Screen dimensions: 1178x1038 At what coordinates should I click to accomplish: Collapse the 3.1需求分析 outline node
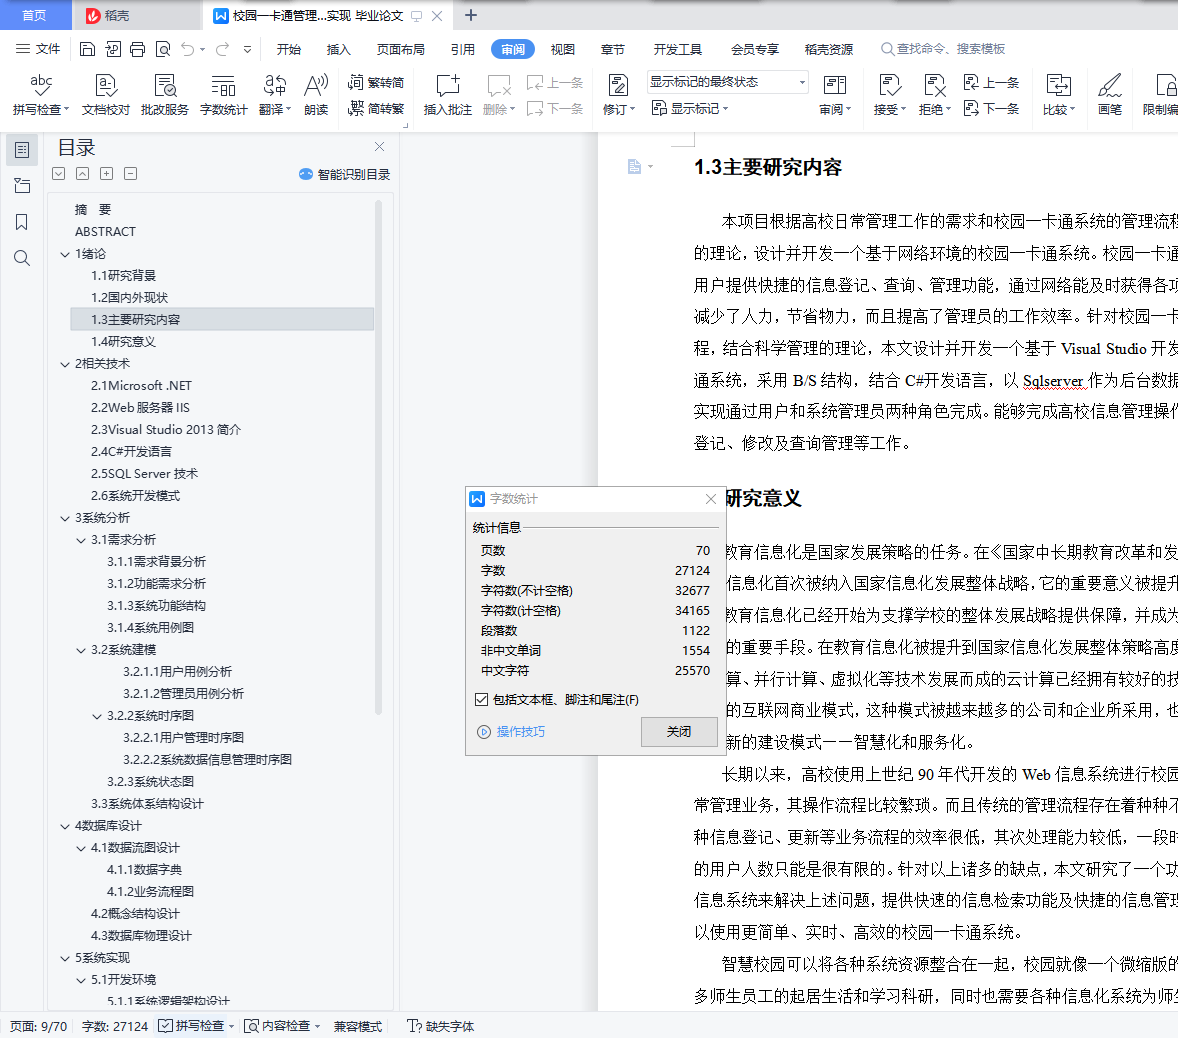pos(81,540)
